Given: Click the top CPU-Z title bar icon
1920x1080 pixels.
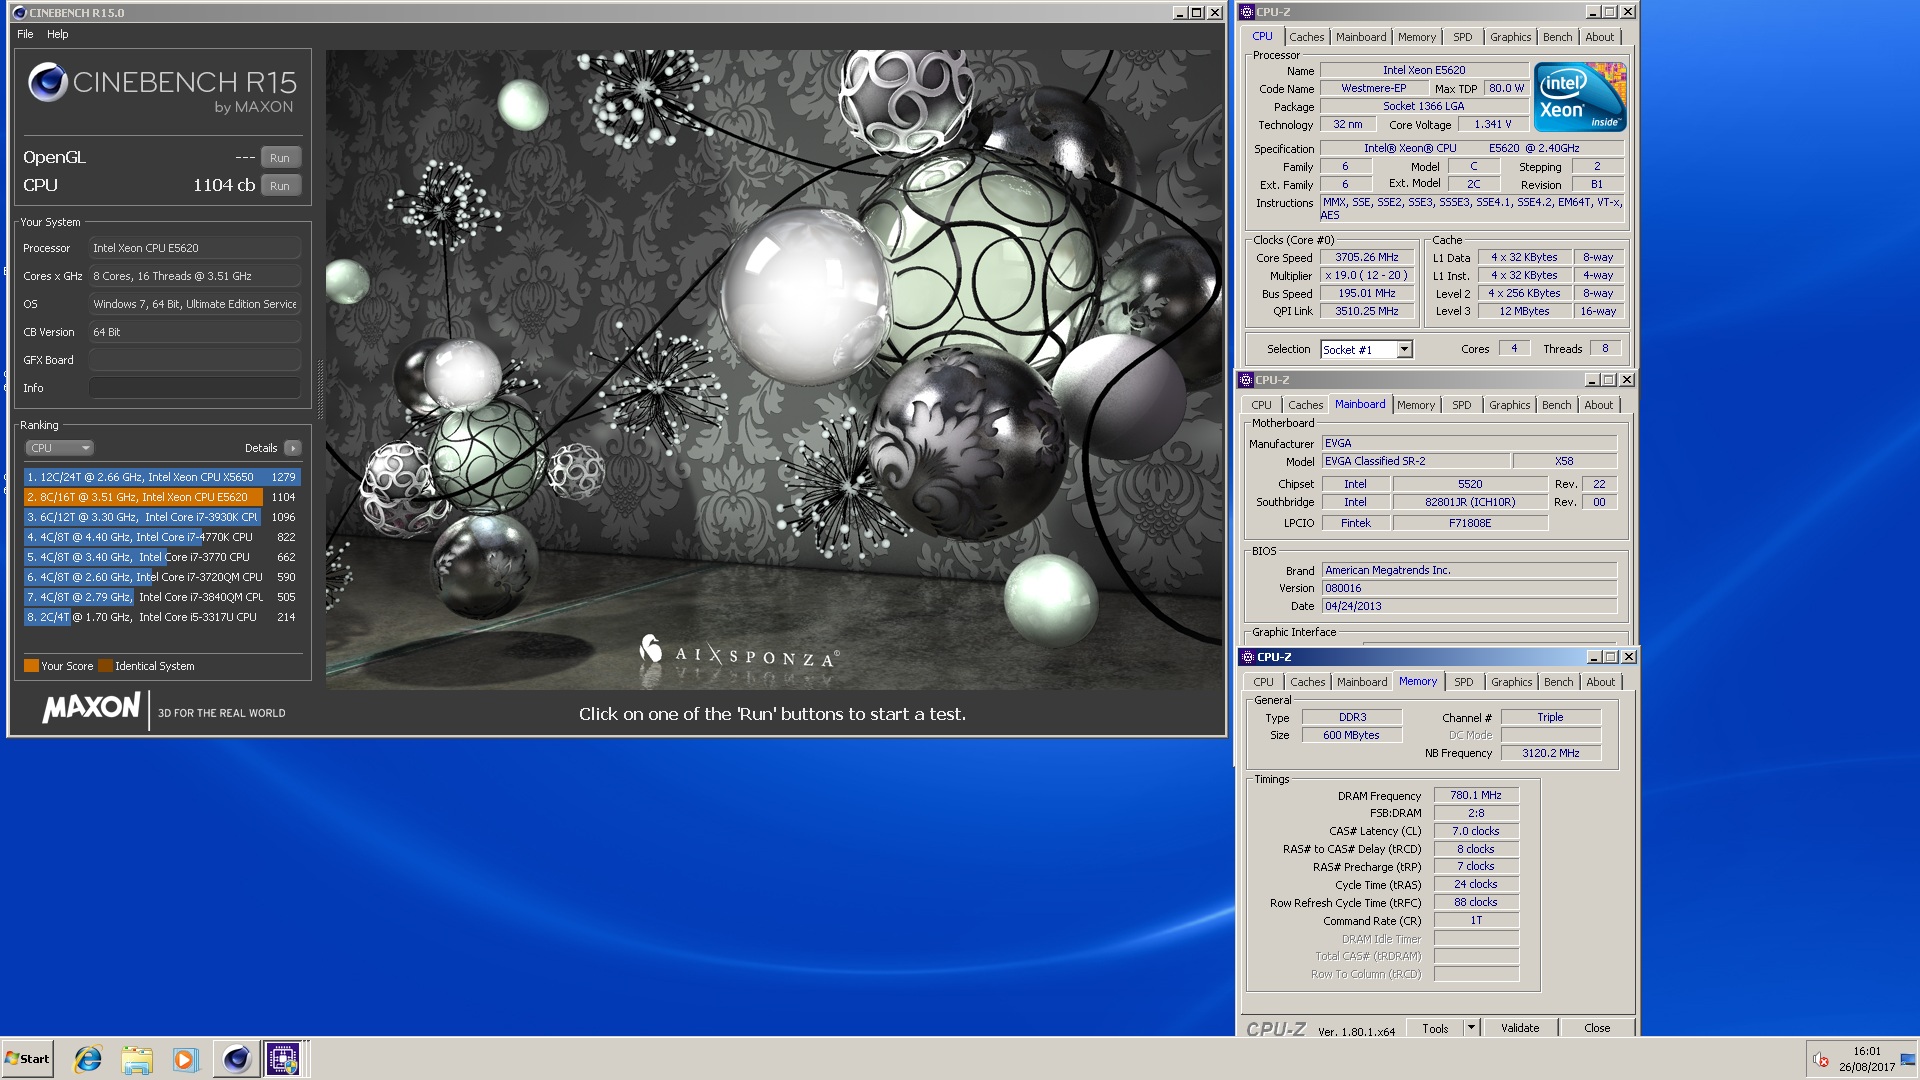Looking at the screenshot, I should pos(1247,12).
